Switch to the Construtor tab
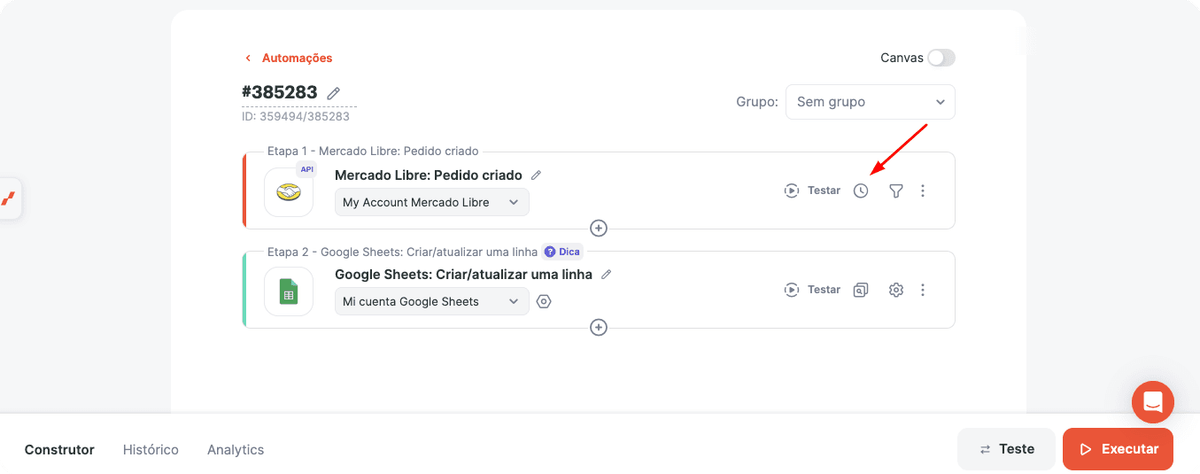This screenshot has height=474, width=1200. [x=59, y=450]
